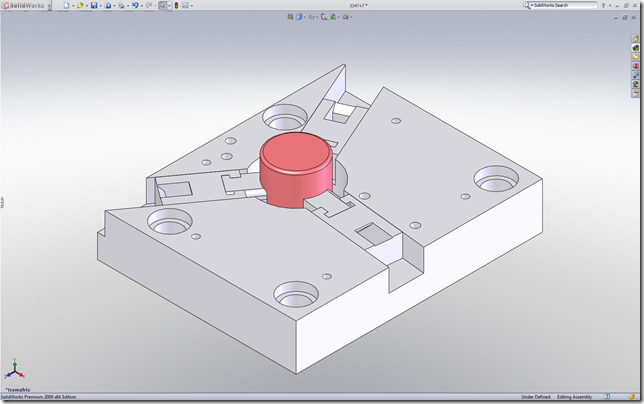Open the Help question mark icon
644x404 pixels.
pyautogui.click(x=603, y=5)
